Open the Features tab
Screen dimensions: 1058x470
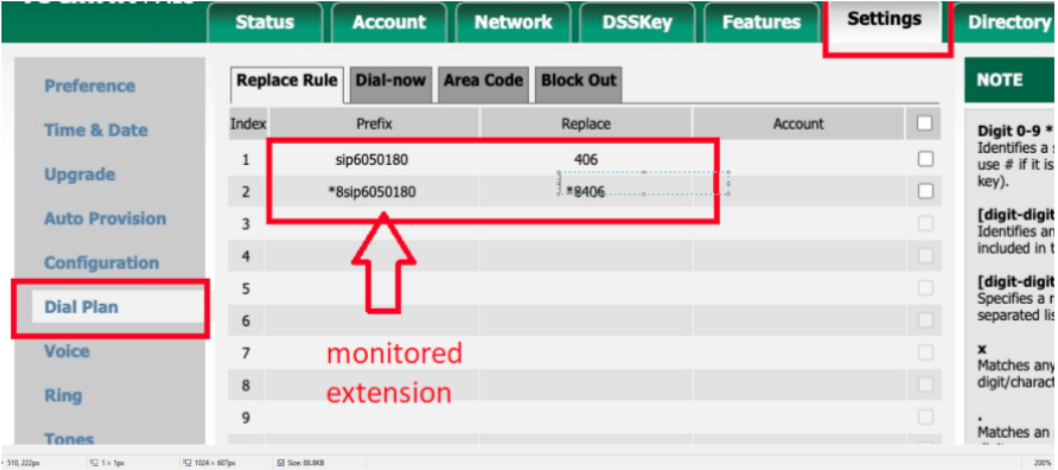[762, 22]
